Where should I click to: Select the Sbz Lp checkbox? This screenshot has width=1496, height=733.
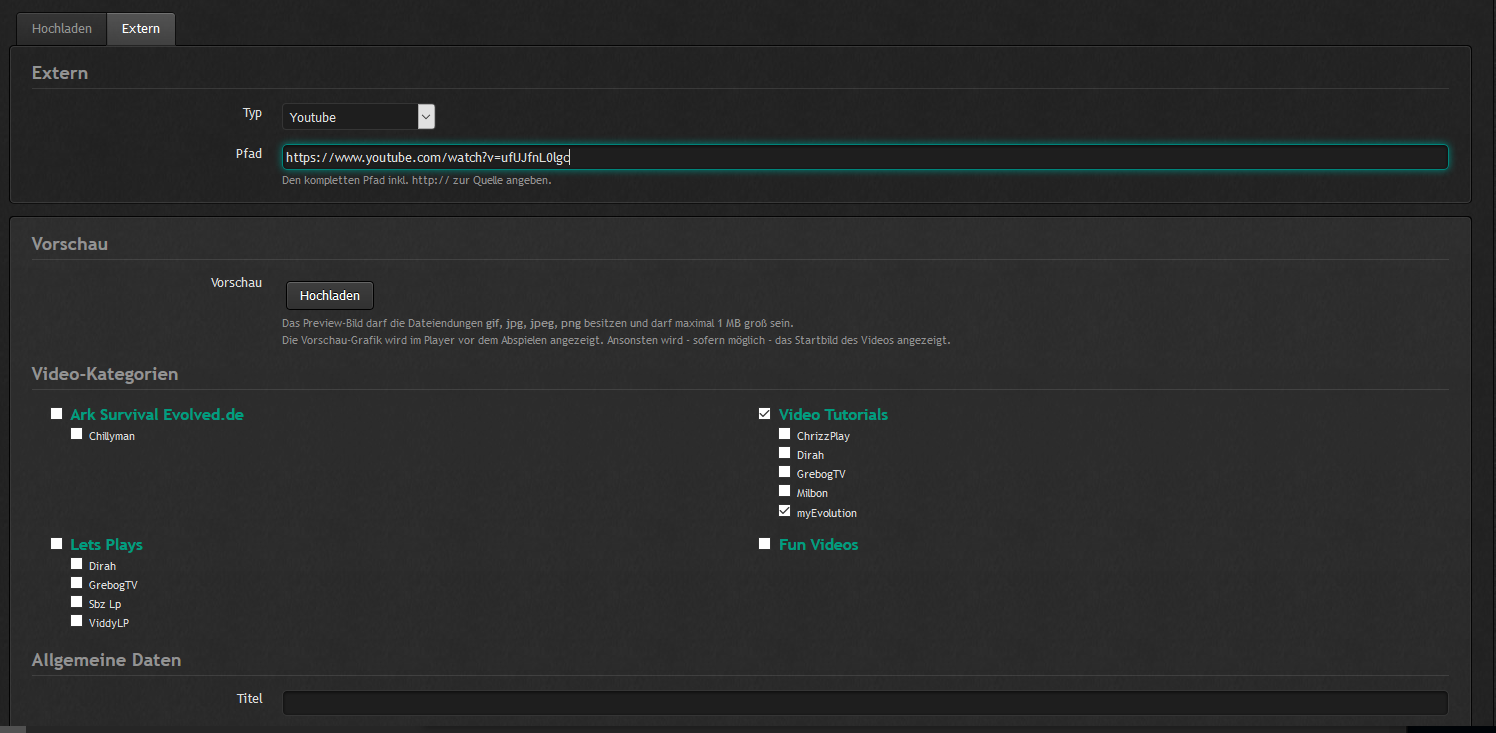click(77, 602)
